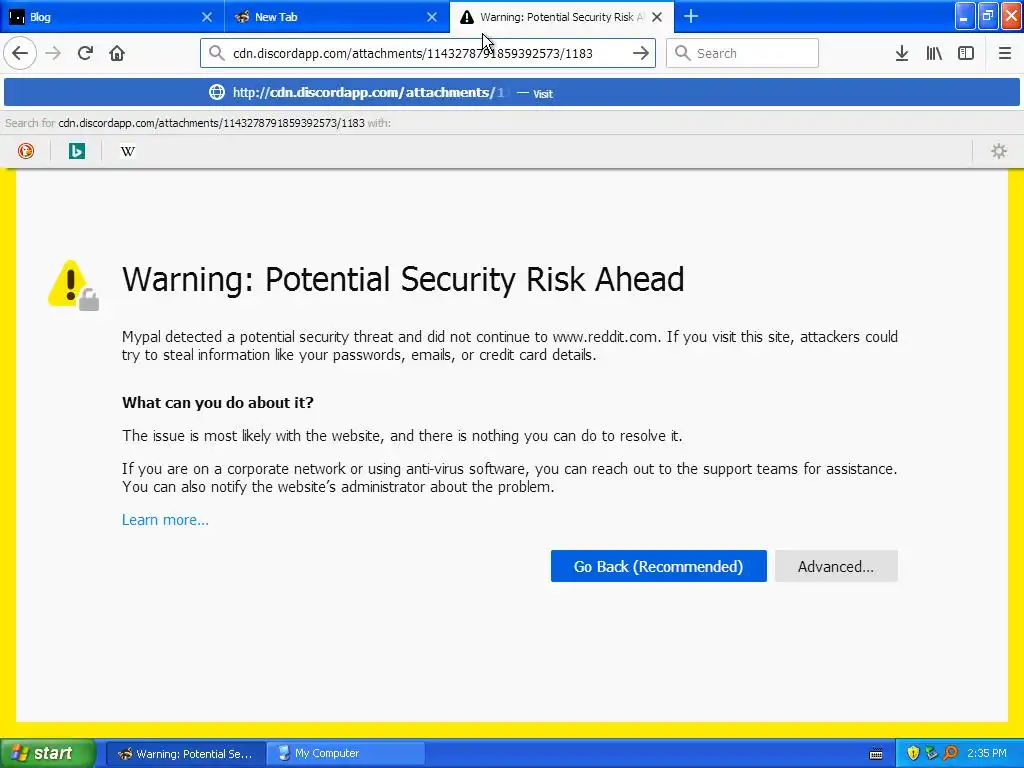Click the on-screen keyboard tray icon
1024x768 pixels.
876,754
